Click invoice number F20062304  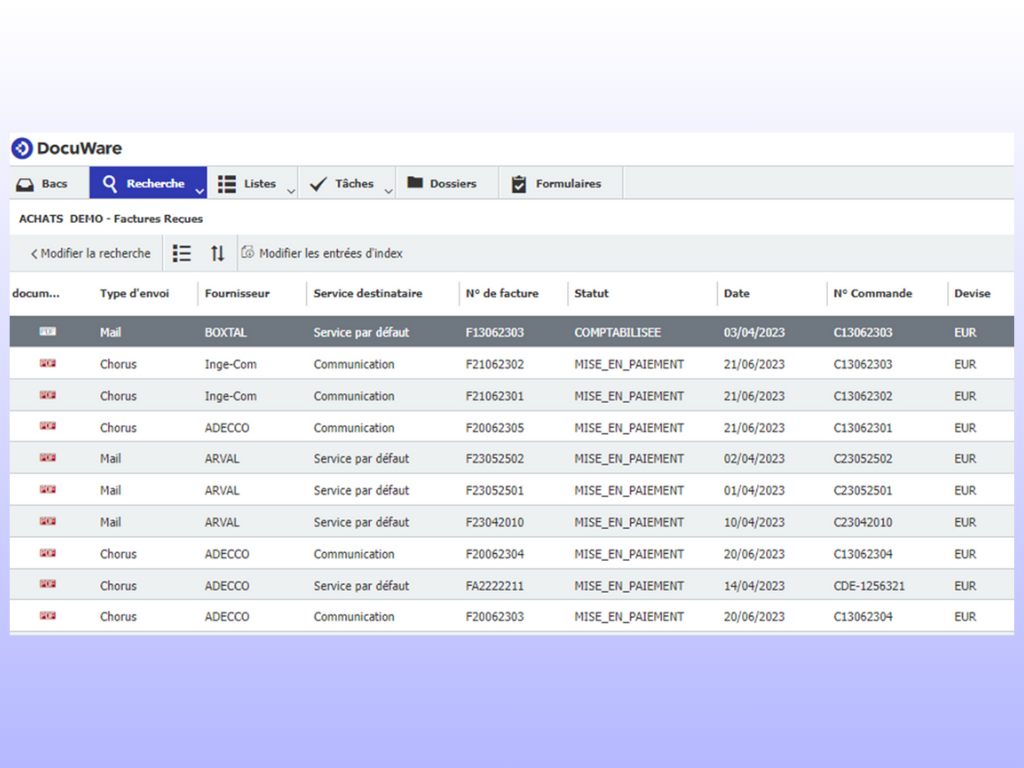click(494, 554)
